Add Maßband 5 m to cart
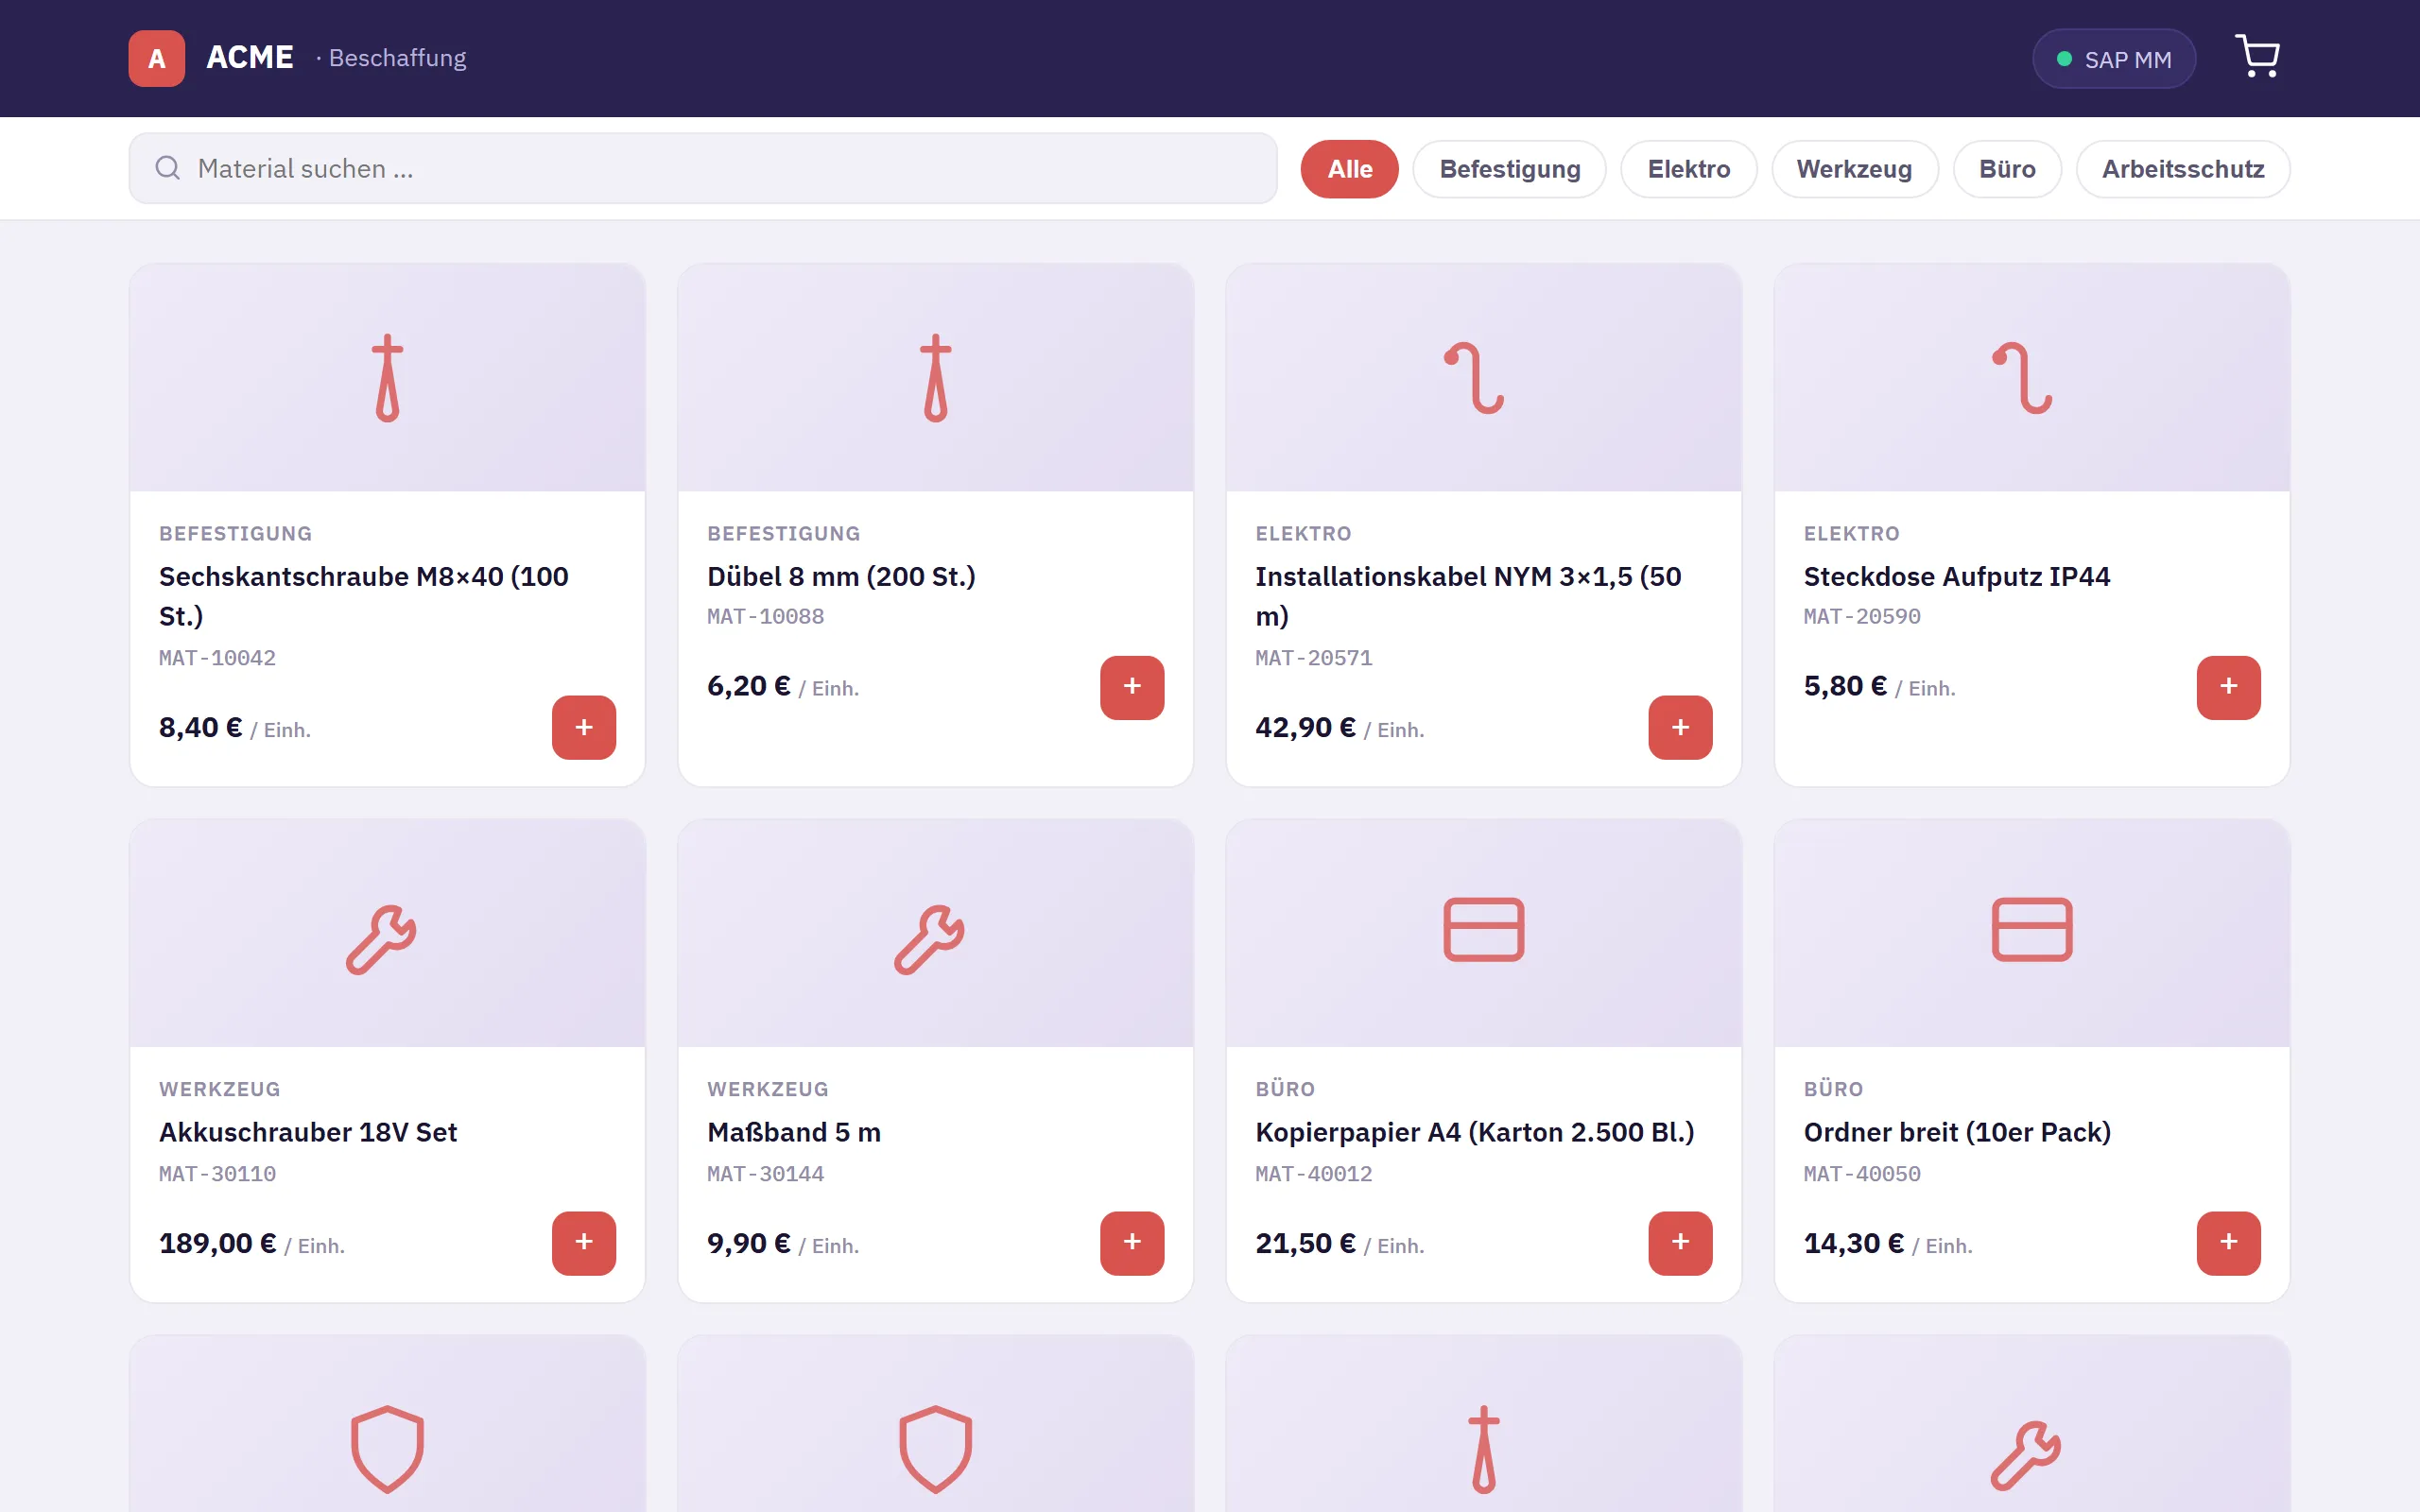Image resolution: width=2420 pixels, height=1512 pixels. point(1132,1243)
